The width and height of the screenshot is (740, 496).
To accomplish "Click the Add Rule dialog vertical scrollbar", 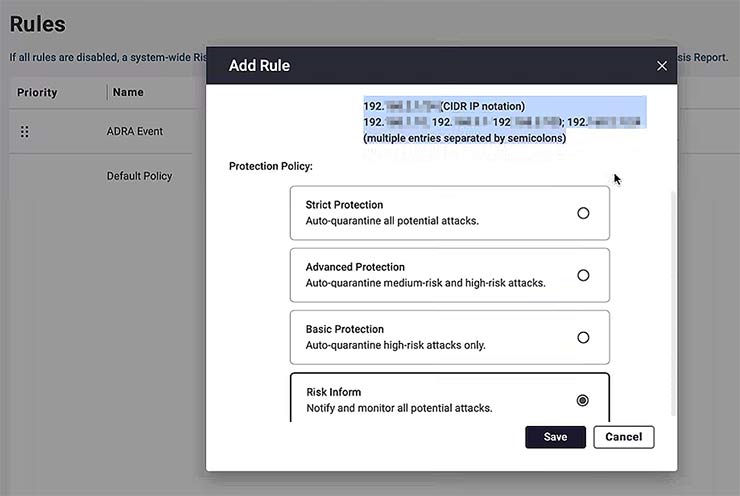I will click(x=672, y=300).
